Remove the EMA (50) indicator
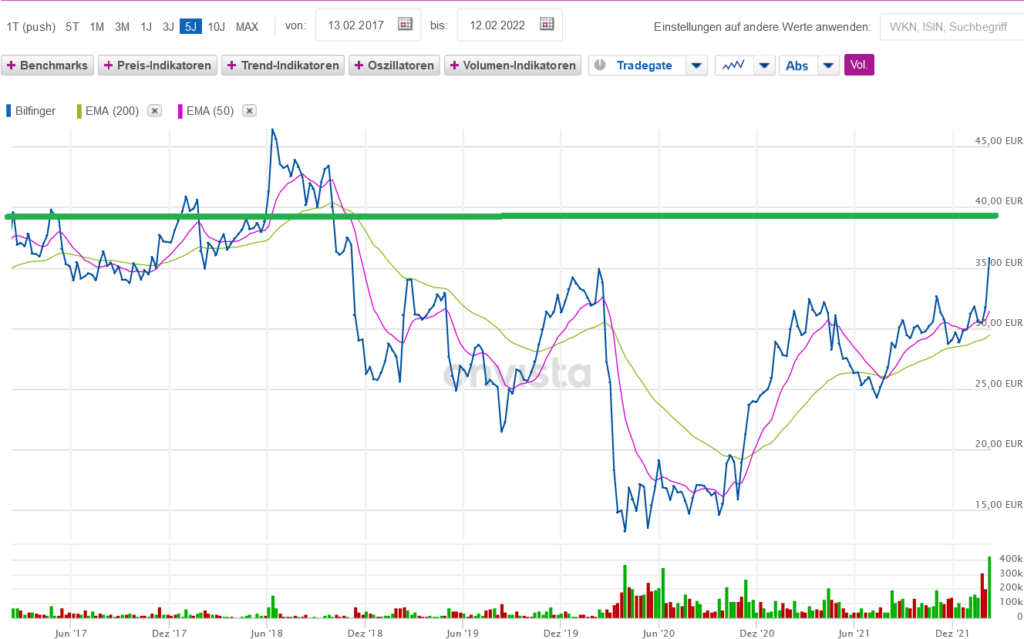Screen dimensions: 1024x639 coord(249,111)
